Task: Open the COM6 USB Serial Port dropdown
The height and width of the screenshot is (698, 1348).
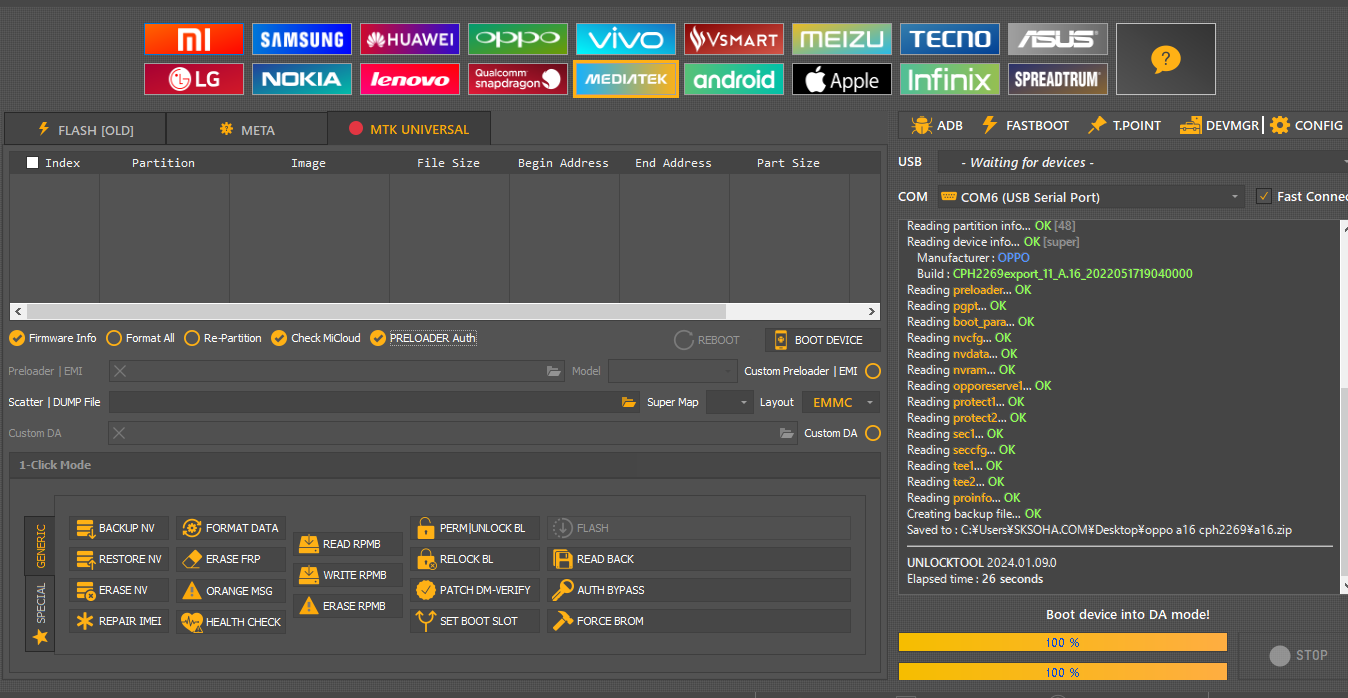Action: point(1089,197)
